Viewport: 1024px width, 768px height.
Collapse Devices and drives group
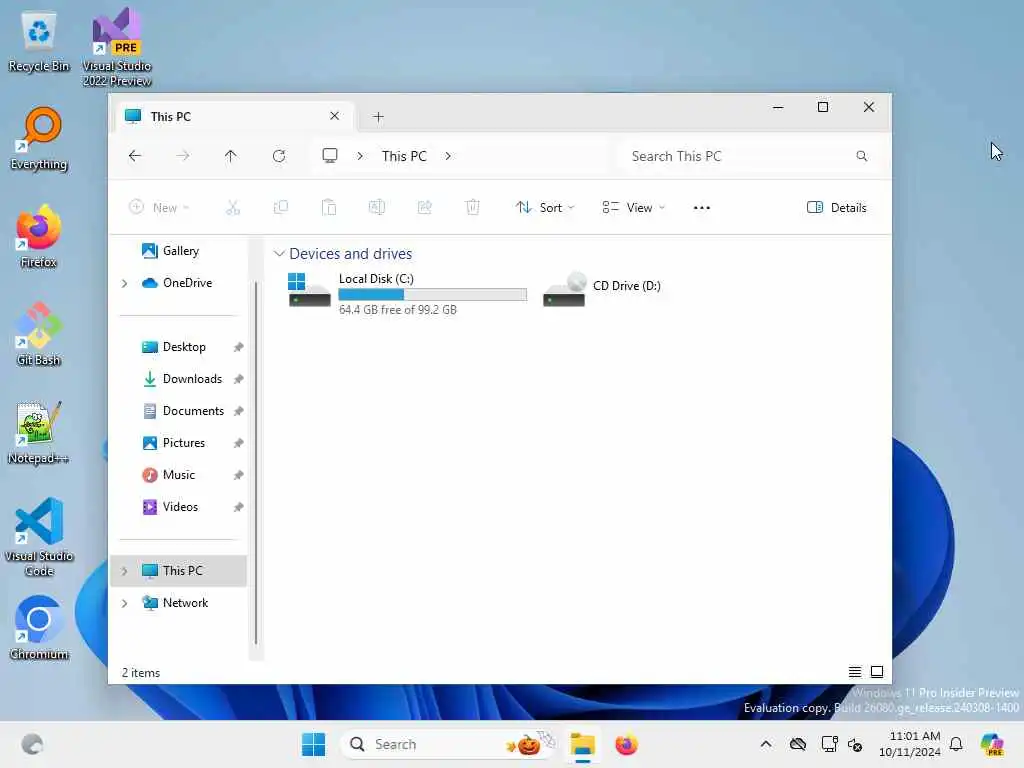[x=279, y=253]
